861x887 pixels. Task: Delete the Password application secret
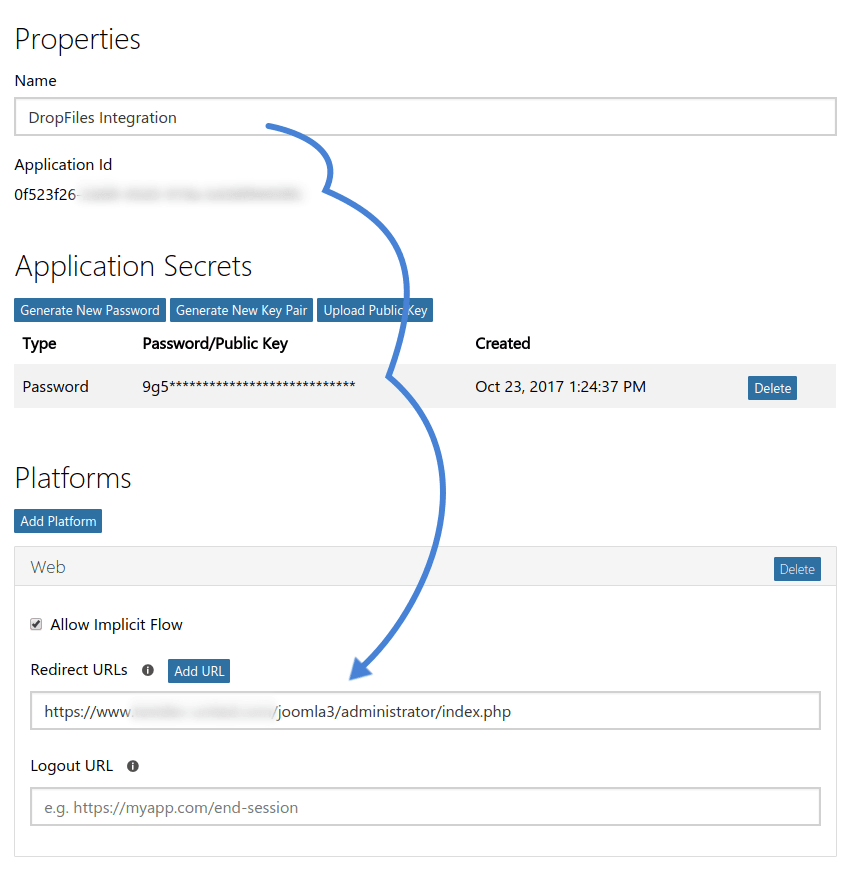[772, 388]
